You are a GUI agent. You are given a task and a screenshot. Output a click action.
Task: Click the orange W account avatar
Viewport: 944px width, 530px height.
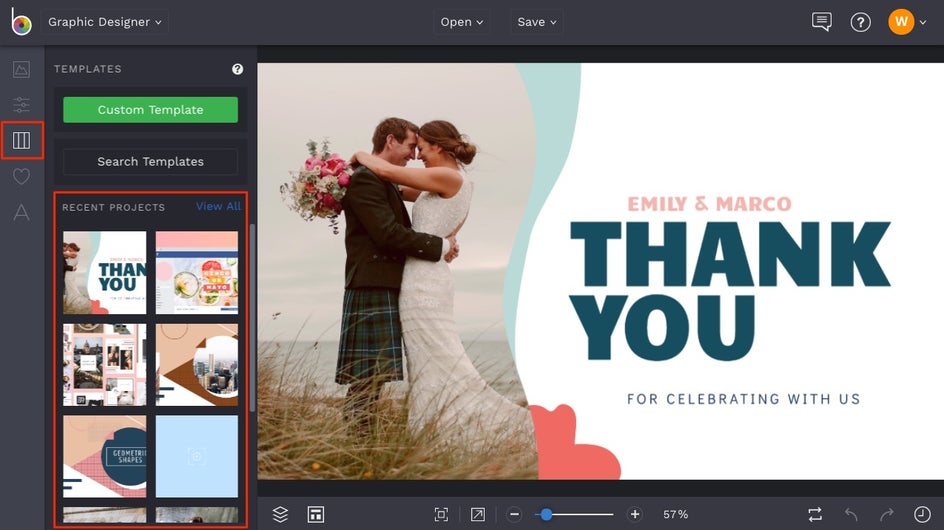901,22
